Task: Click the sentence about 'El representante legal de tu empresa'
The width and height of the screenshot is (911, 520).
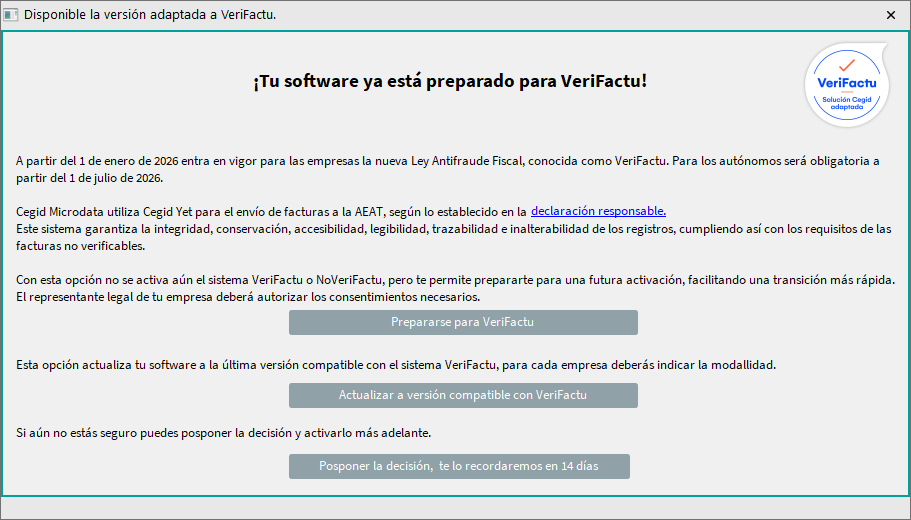Action: 248,297
